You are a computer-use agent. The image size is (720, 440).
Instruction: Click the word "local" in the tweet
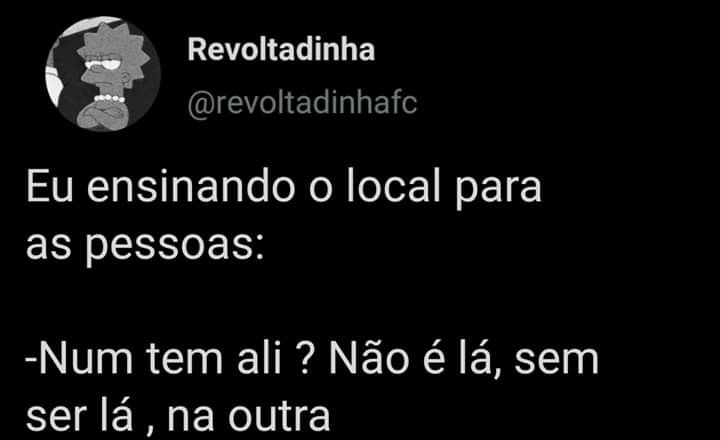pos(394,186)
